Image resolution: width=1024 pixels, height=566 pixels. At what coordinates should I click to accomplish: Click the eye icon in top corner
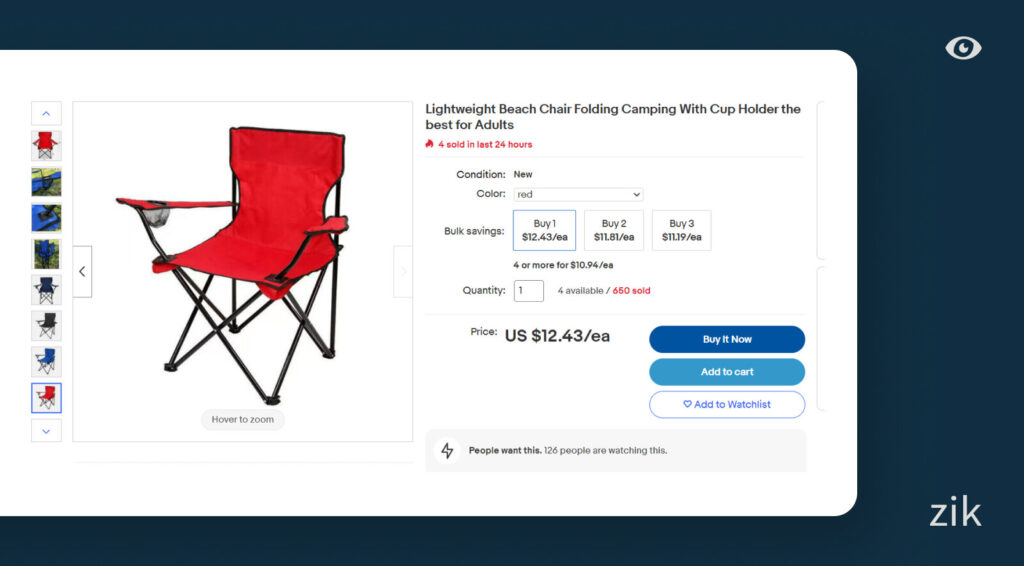pyautogui.click(x=963, y=48)
